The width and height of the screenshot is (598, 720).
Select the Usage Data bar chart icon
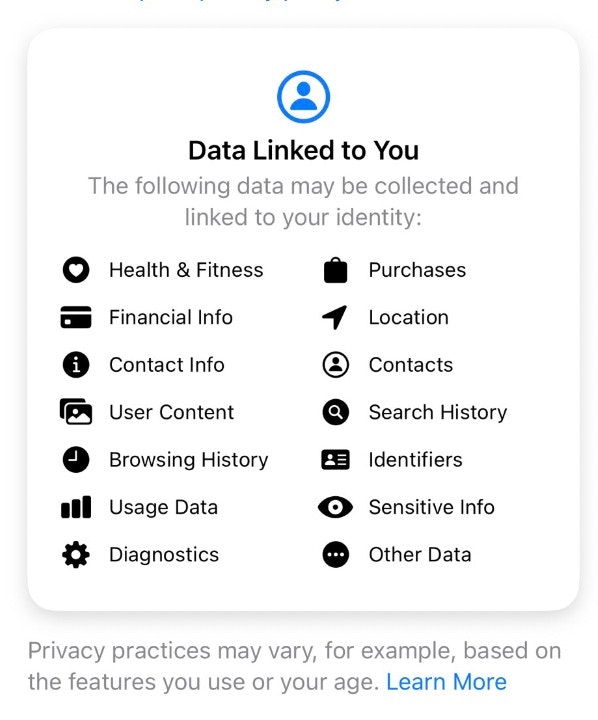pyautogui.click(x=76, y=507)
